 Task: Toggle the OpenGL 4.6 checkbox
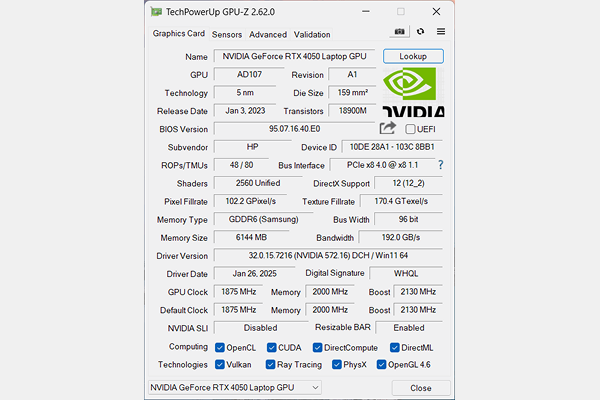tap(381, 364)
